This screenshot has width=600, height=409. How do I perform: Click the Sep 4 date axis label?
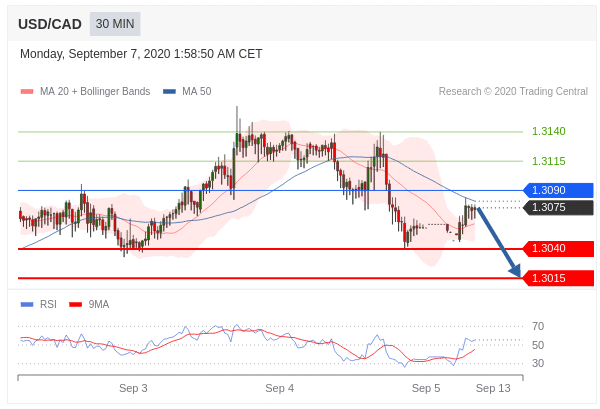tap(280, 388)
